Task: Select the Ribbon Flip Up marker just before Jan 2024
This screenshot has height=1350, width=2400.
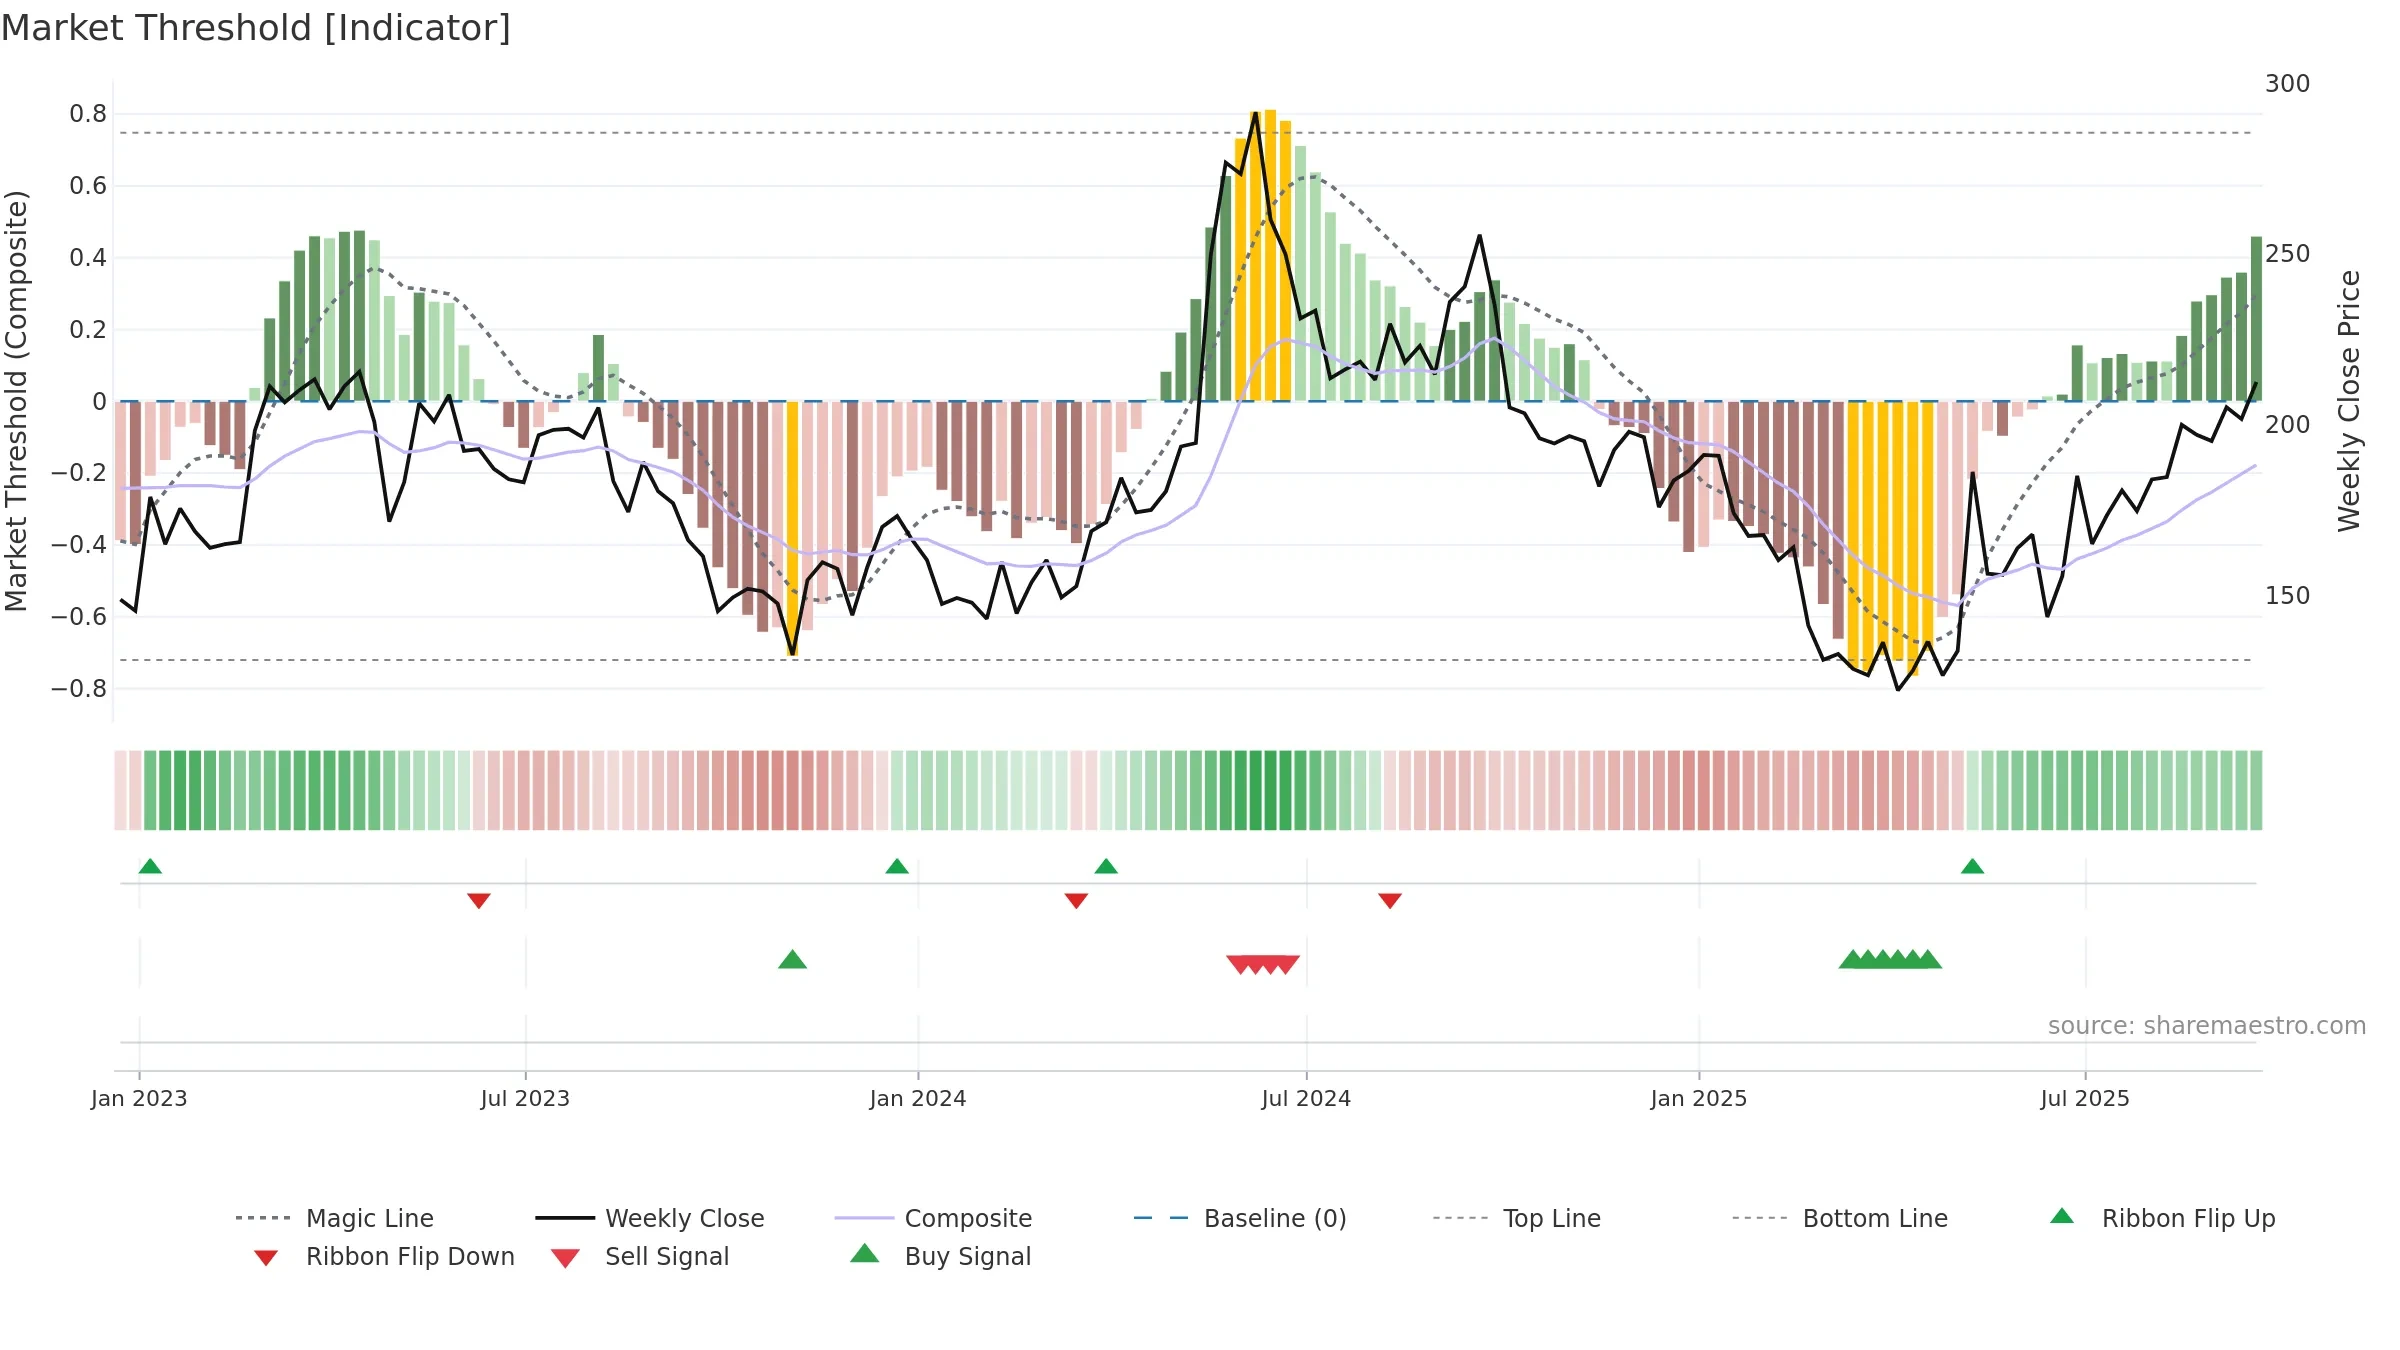Action: (x=897, y=866)
